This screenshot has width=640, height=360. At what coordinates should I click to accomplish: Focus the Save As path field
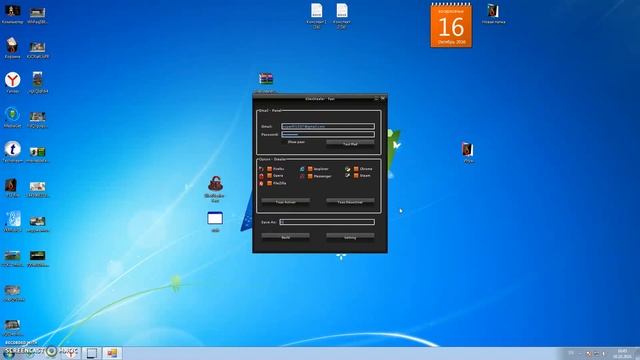pyautogui.click(x=327, y=222)
